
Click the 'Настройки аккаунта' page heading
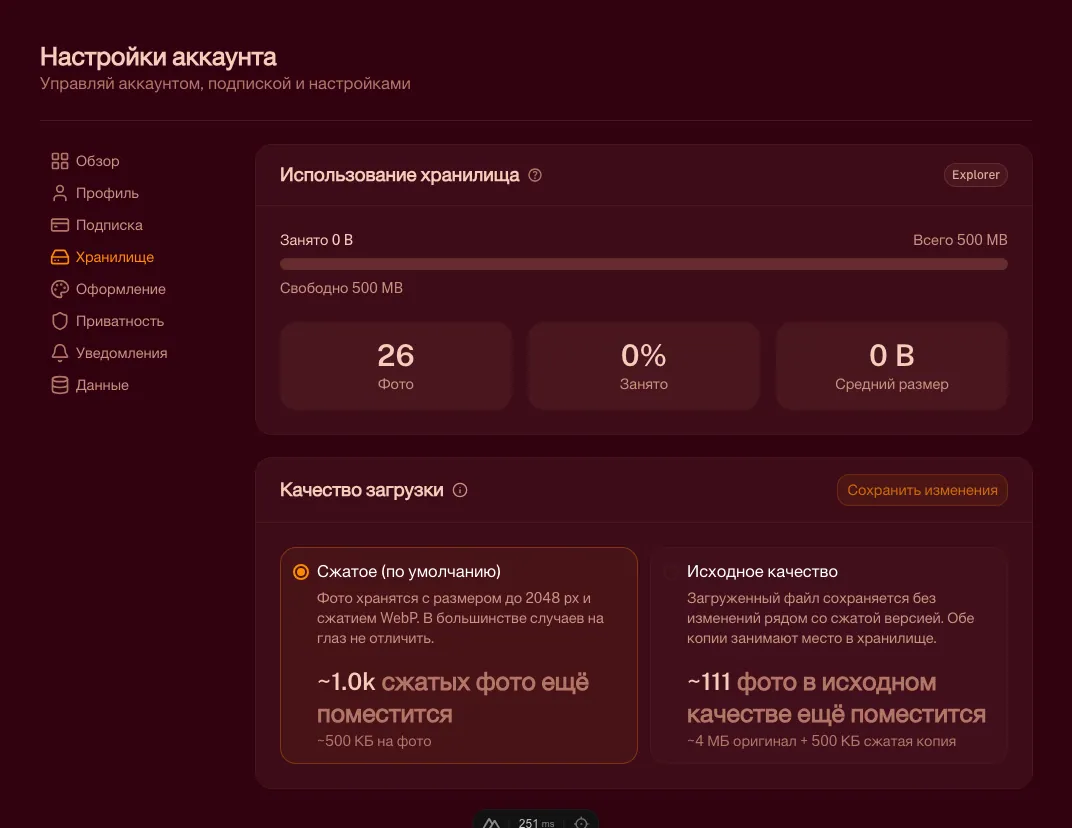158,57
